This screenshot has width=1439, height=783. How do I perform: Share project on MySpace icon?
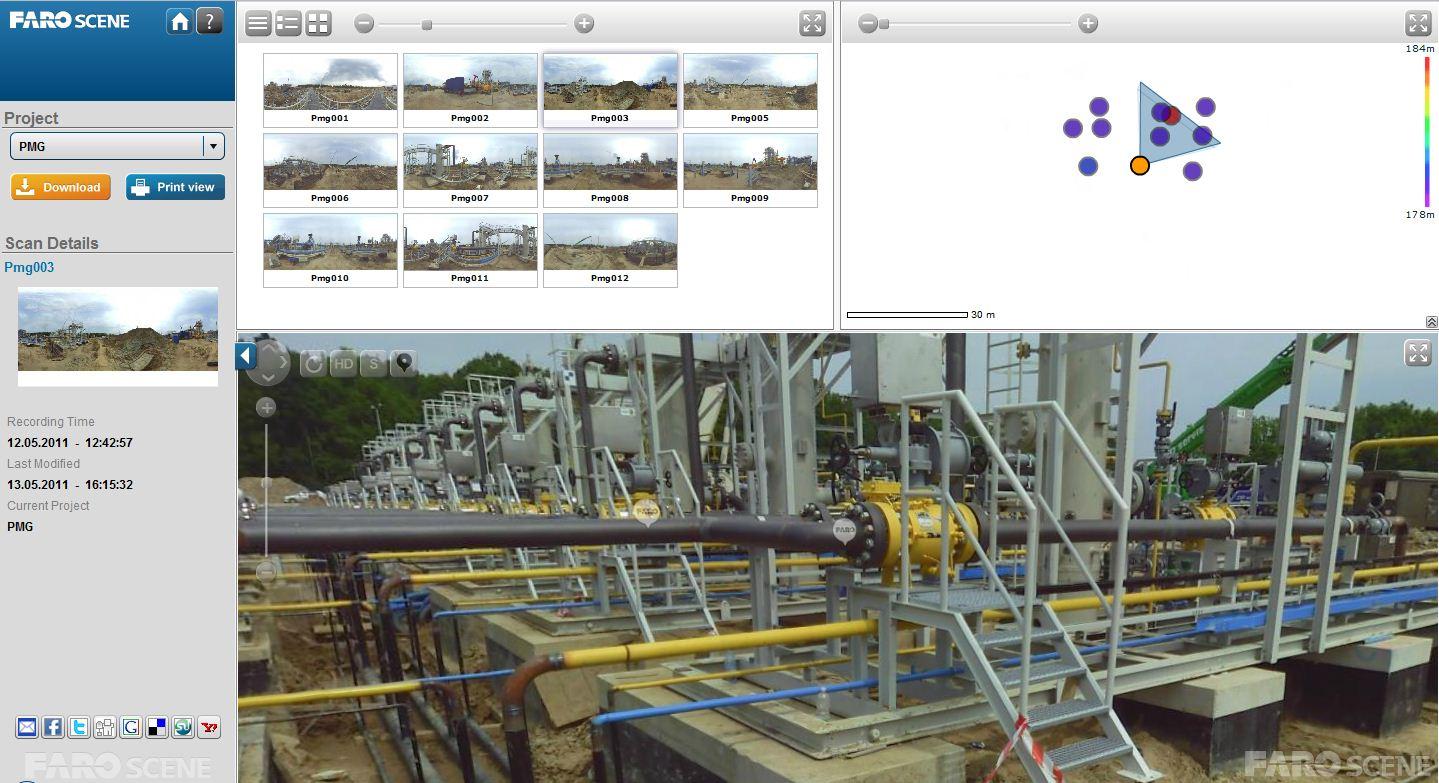click(105, 728)
